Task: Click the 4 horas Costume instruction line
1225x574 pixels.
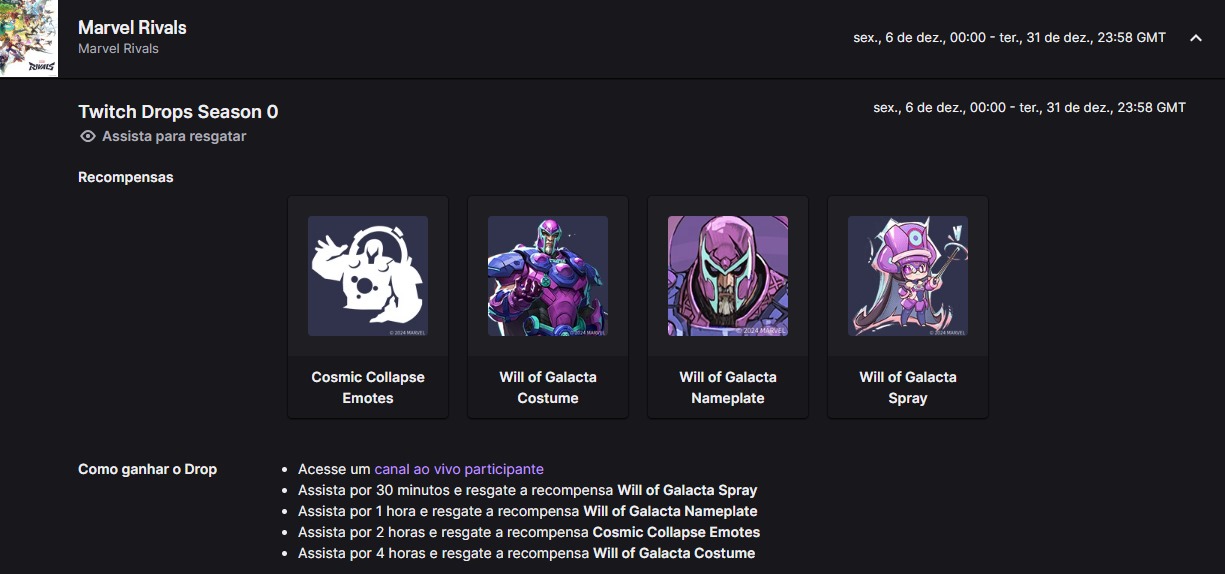Action: coord(526,553)
